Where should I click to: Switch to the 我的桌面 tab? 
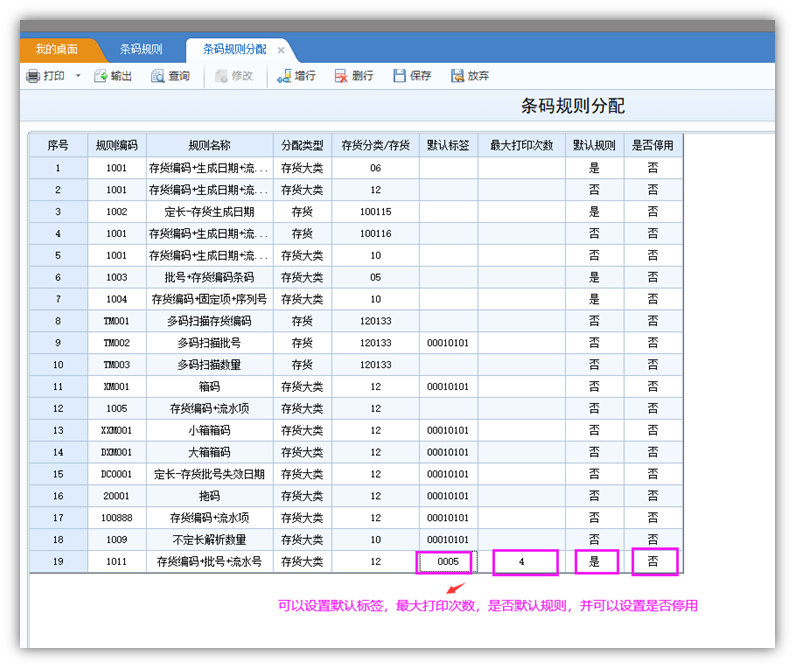point(56,49)
